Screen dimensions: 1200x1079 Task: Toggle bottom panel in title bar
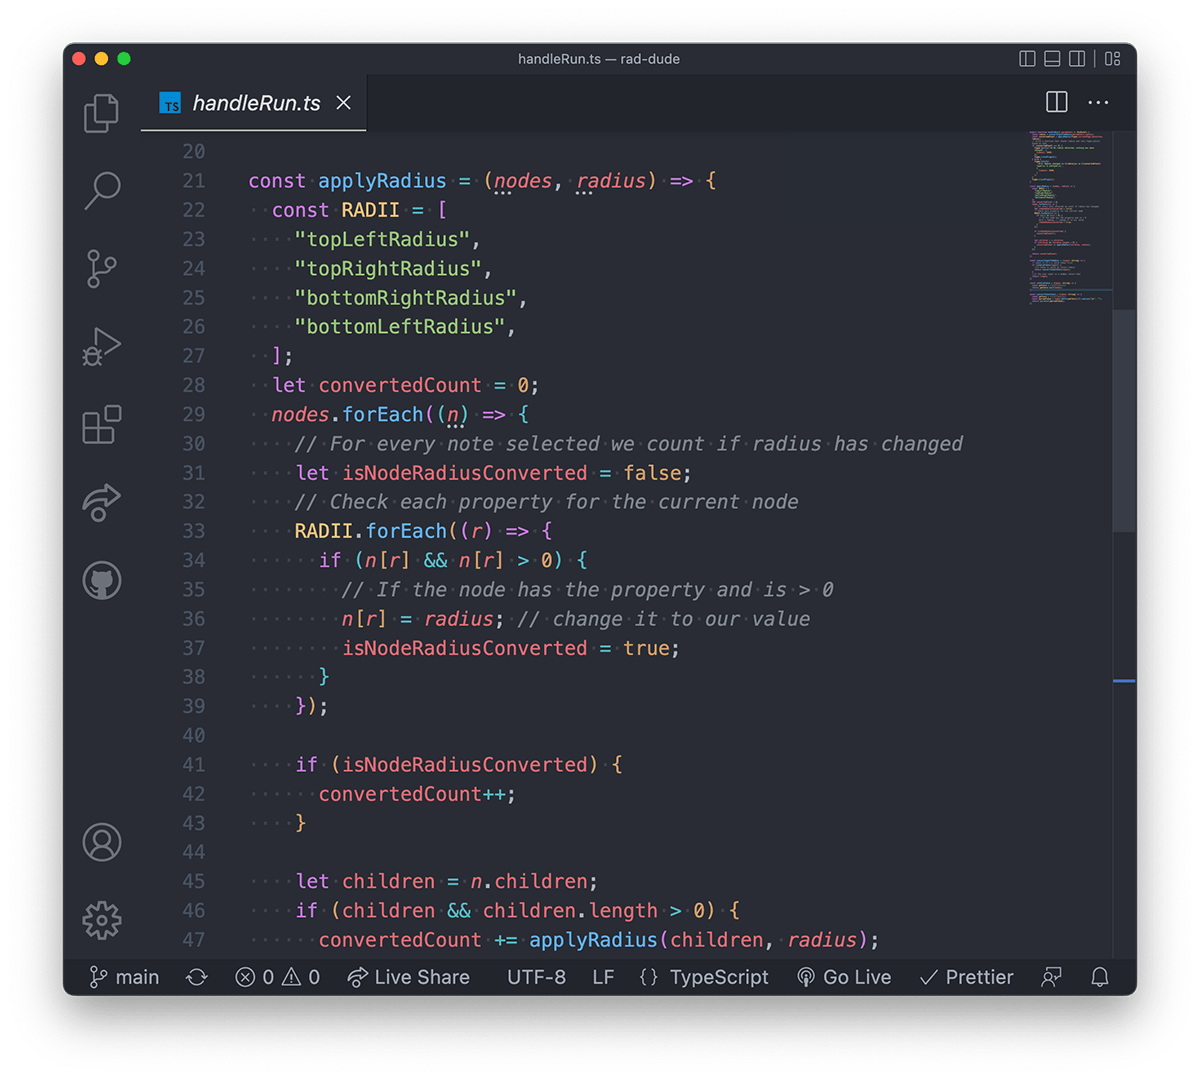[x=1052, y=59]
